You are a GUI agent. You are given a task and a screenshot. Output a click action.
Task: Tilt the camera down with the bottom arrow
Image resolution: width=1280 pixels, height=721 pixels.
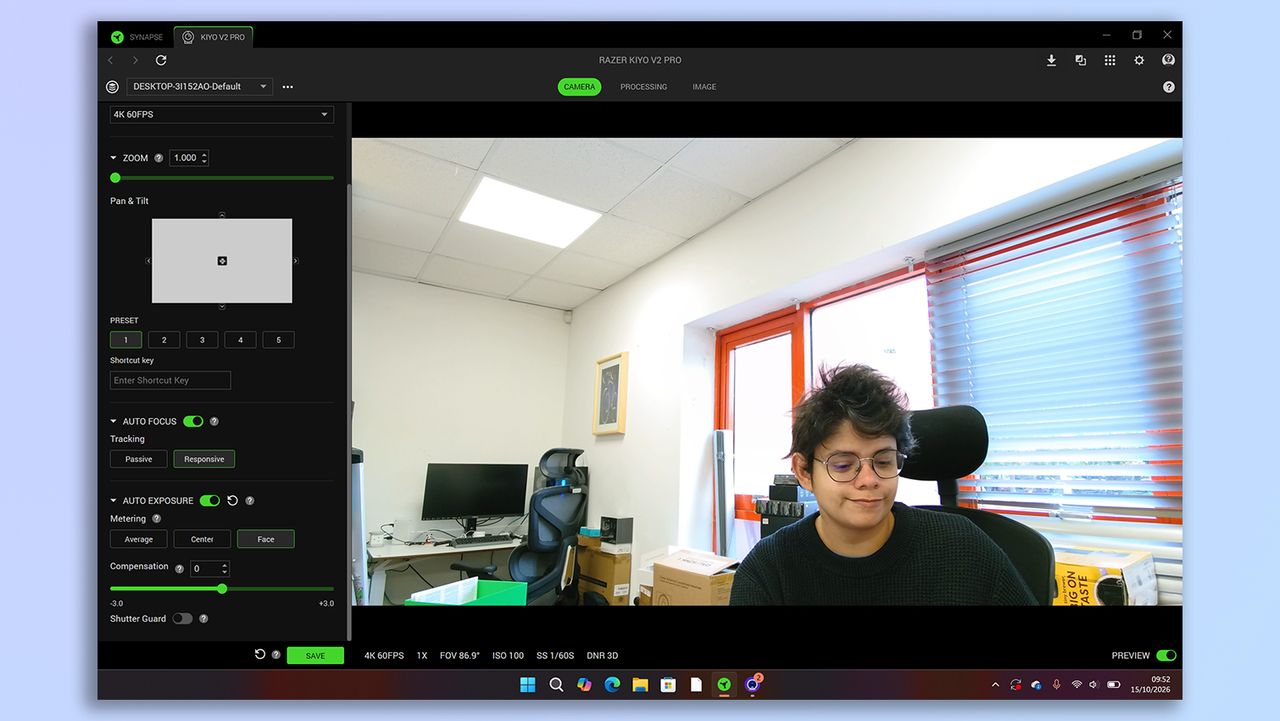[x=222, y=307]
